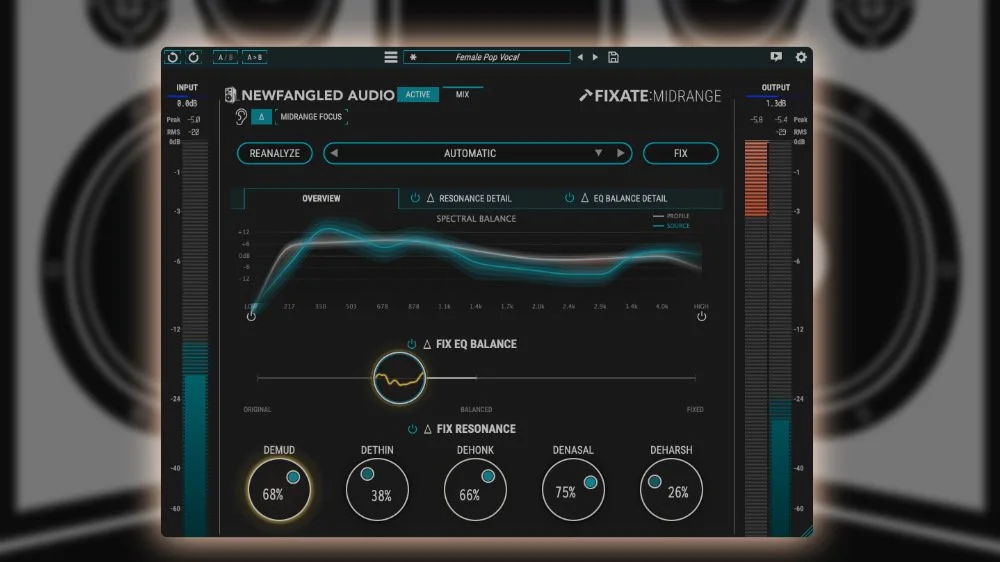Screen dimensions: 1000x562
Task: Open the help tooltip speech icon
Action: [776, 57]
